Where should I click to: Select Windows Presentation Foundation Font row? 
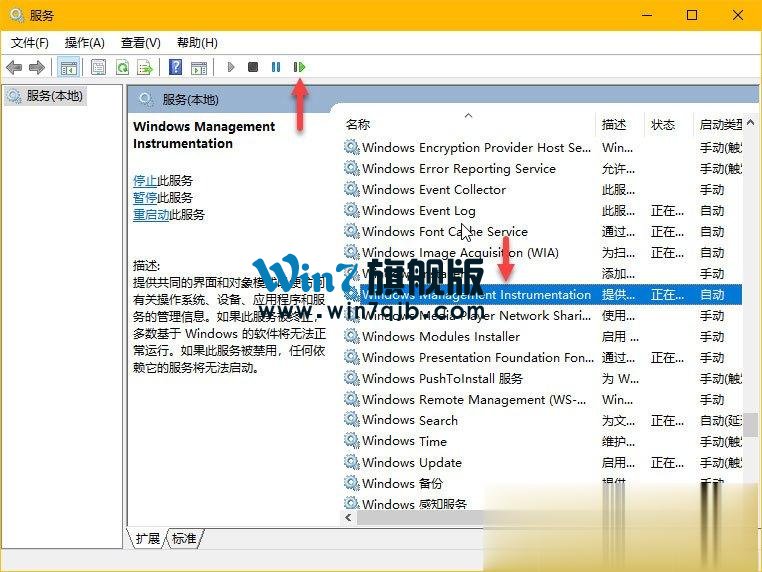click(x=542, y=358)
